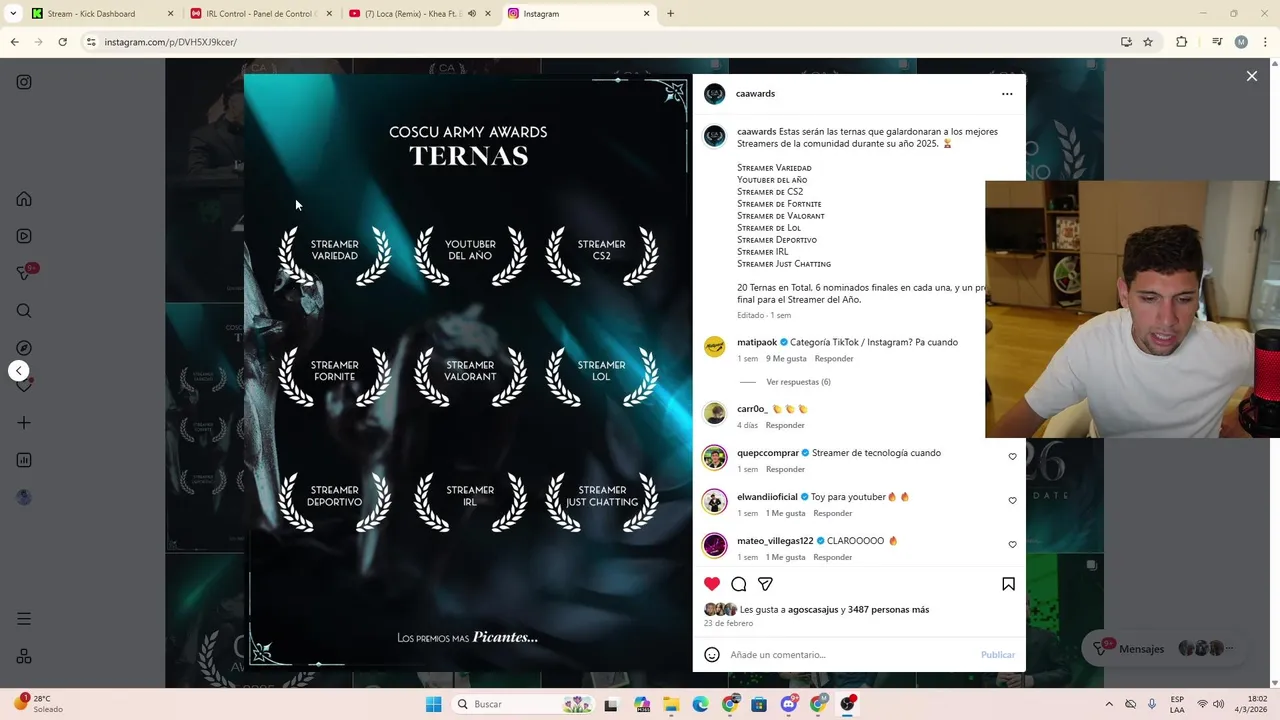Open the Instagram search sidebar icon
Image resolution: width=1280 pixels, height=720 pixels.
(x=24, y=311)
